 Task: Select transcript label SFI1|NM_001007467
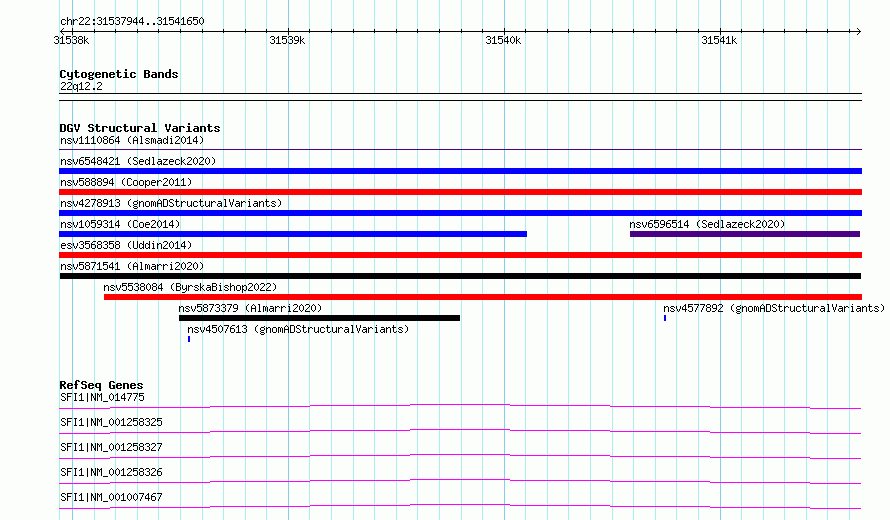(111, 497)
